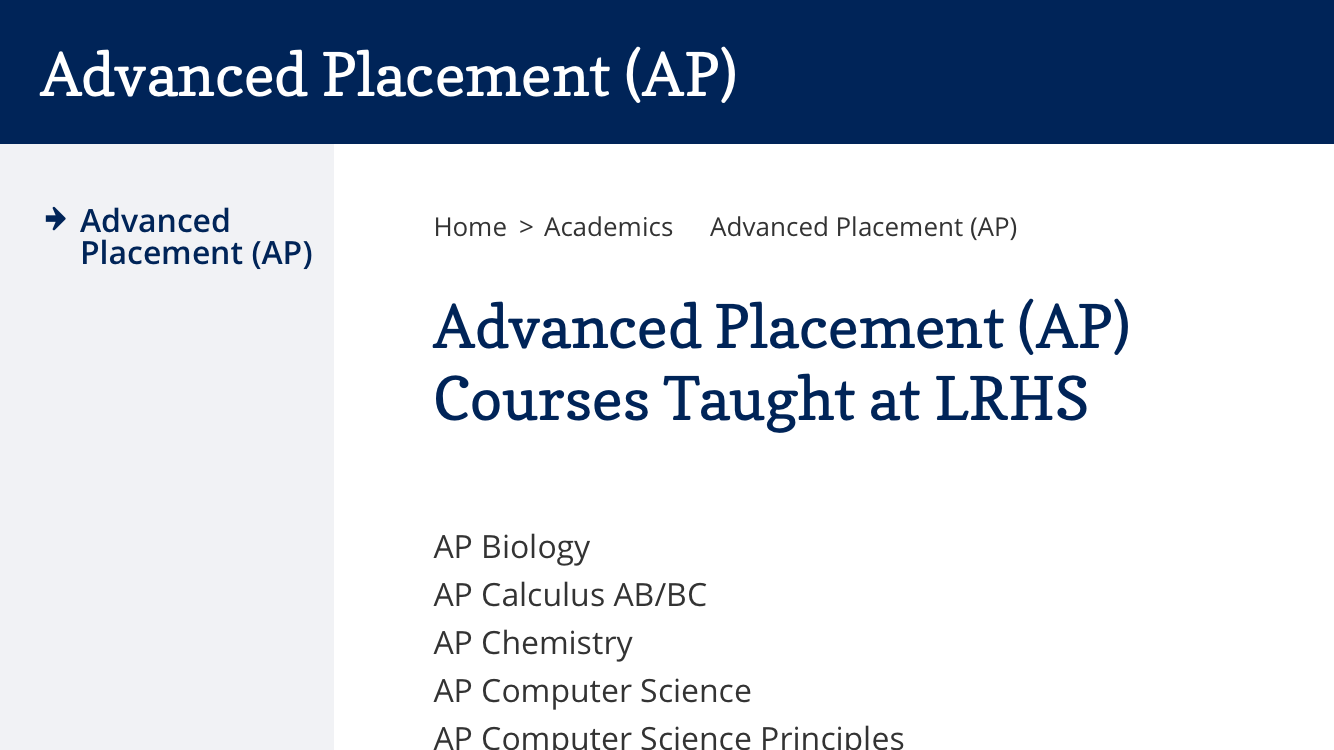
Task: Click the gap between Academics and Advanced Placement breadcrumbs
Action: [691, 228]
